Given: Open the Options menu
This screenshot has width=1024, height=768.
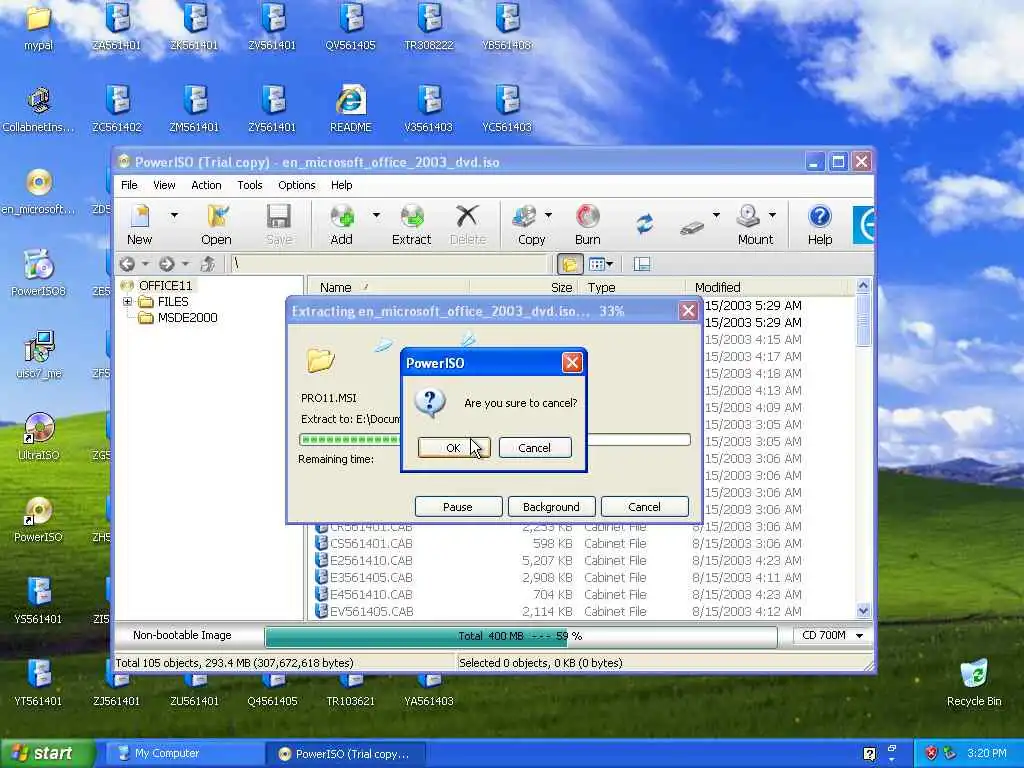Looking at the screenshot, I should pos(296,185).
